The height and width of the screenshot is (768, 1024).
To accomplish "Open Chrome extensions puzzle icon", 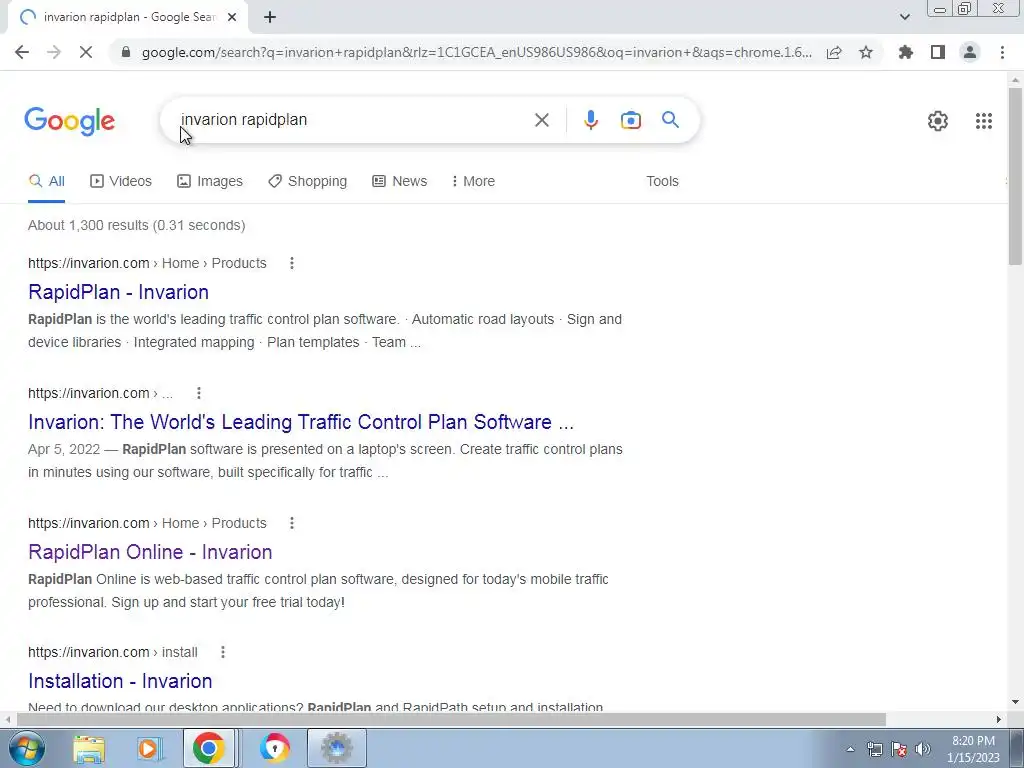I will pos(906,52).
